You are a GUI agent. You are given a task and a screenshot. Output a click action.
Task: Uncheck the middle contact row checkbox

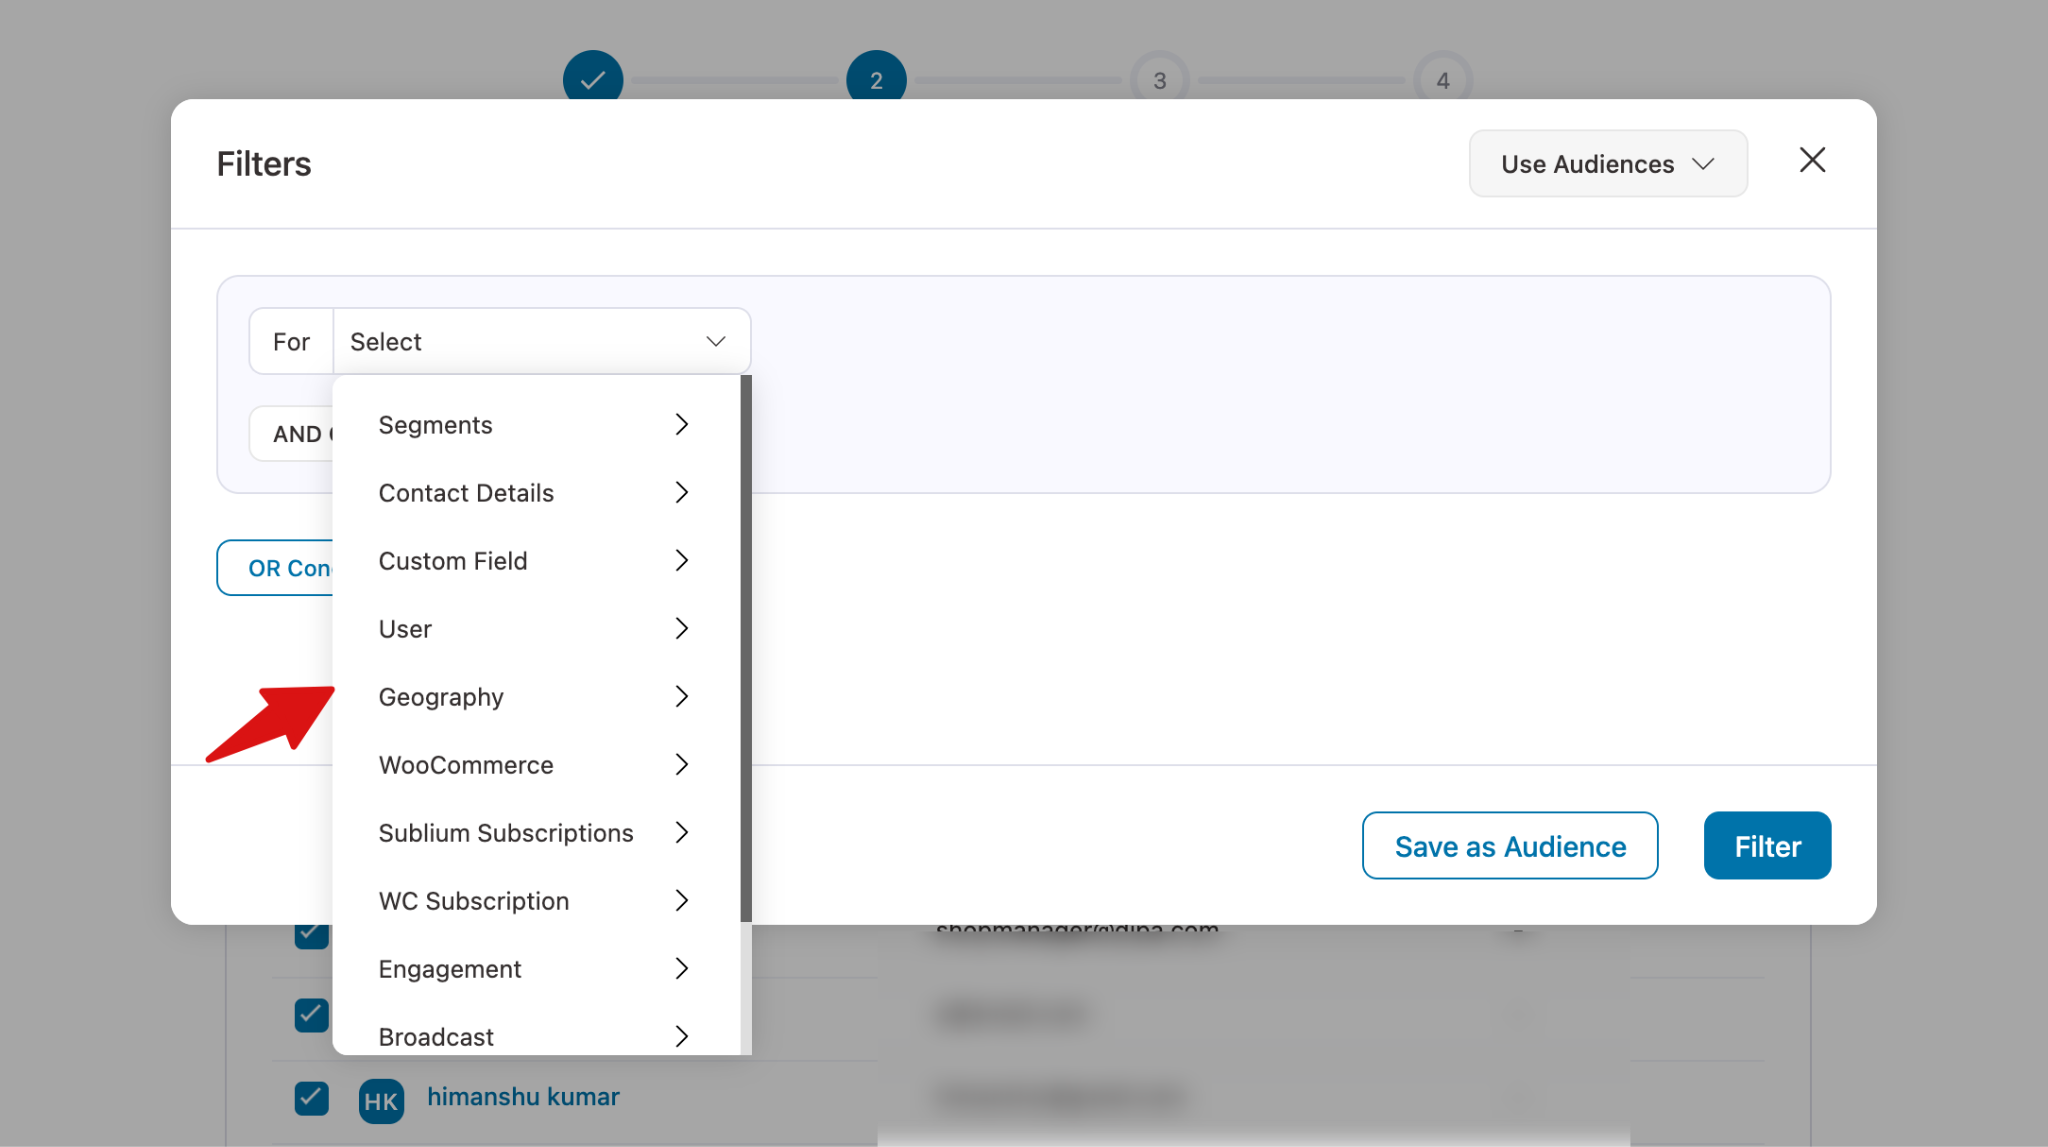[x=311, y=1014]
